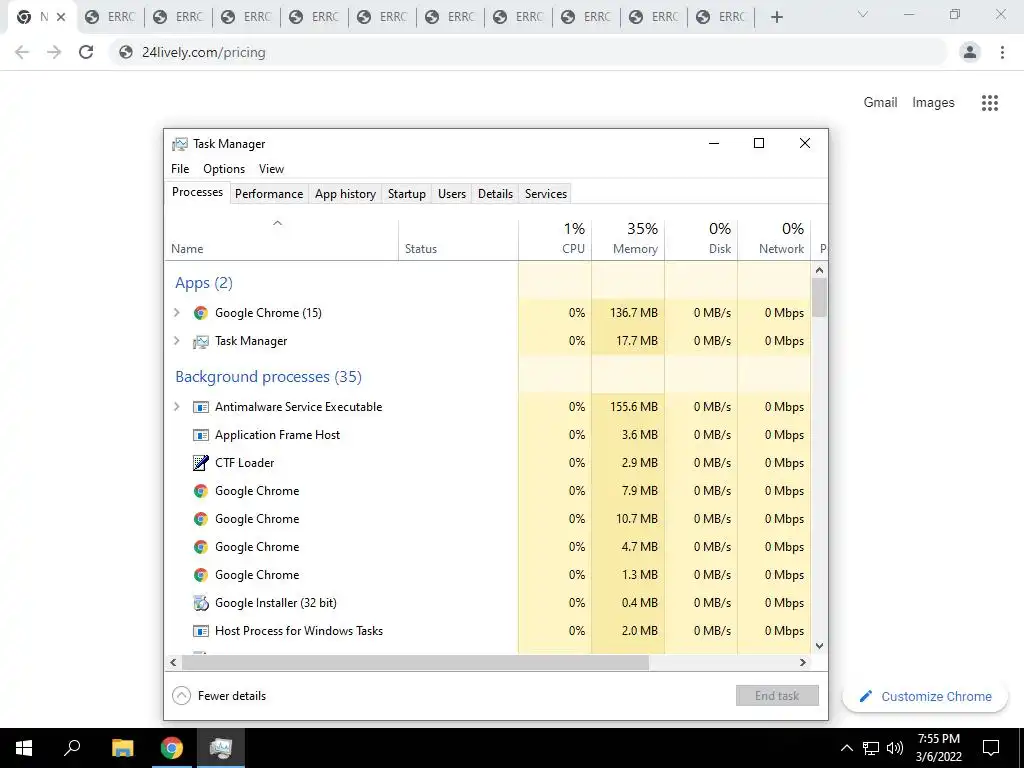
Task: Click the address bar showing 24lively.com/pricing
Action: pos(529,52)
